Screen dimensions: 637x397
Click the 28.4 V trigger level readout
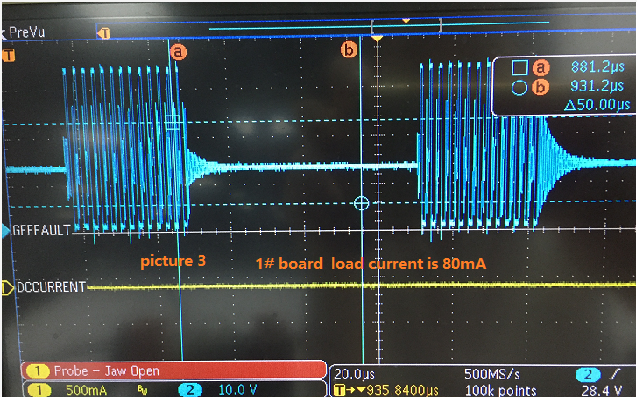(602, 390)
